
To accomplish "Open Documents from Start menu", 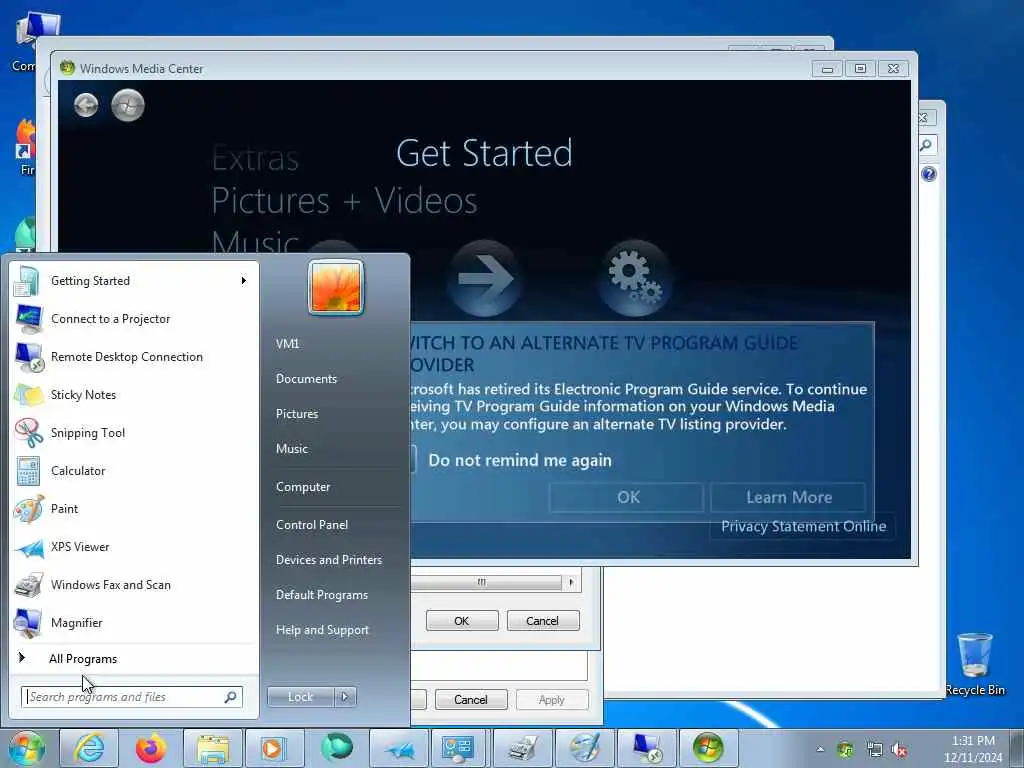I will [306, 379].
